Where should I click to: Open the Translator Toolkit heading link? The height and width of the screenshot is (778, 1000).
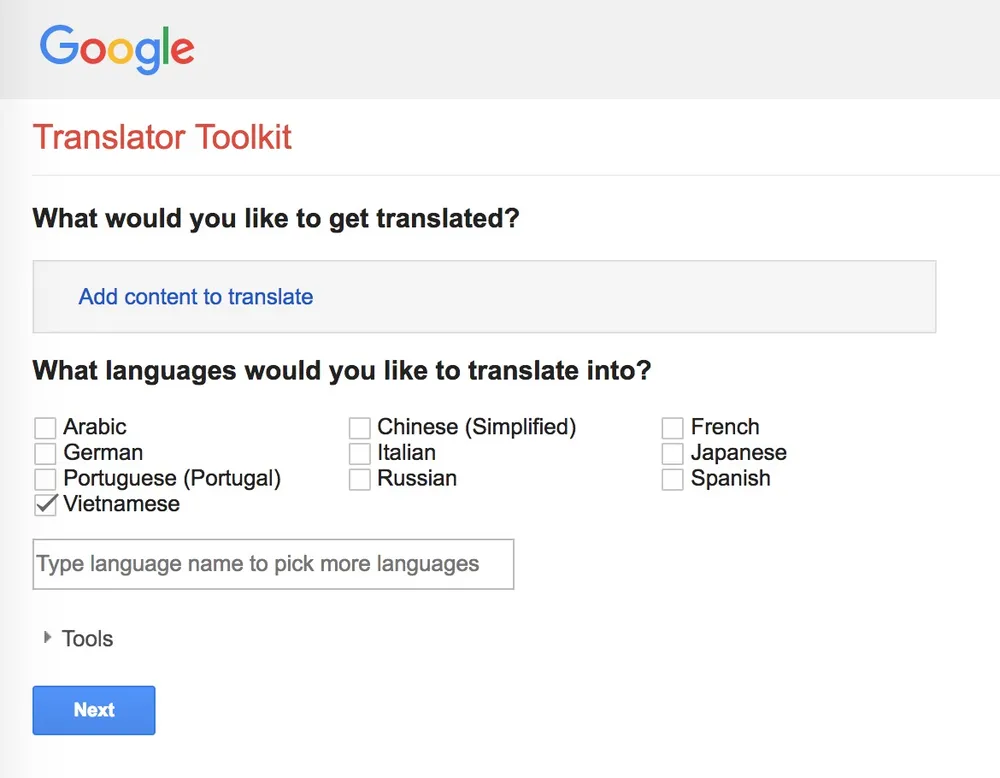coord(162,137)
